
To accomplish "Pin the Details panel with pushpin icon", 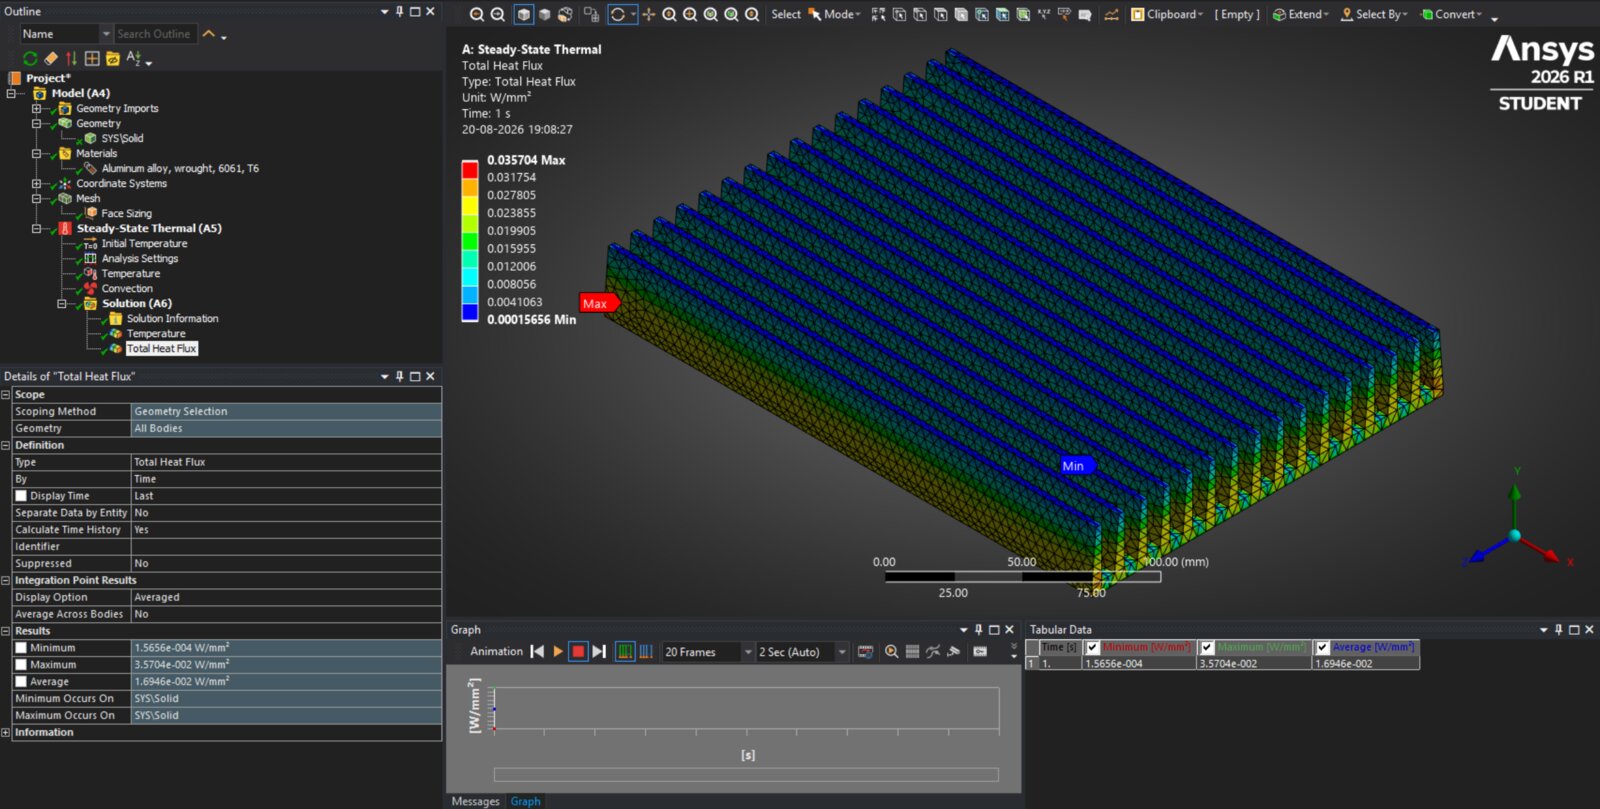I will point(399,376).
